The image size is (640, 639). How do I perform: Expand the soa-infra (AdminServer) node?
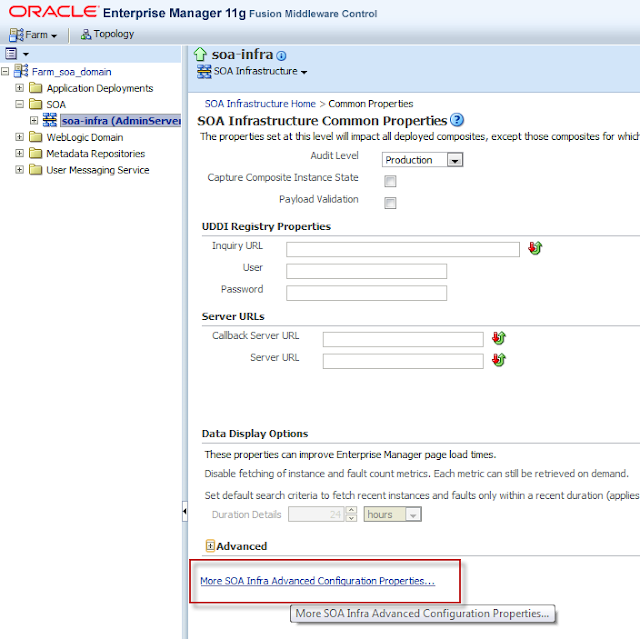click(34, 120)
